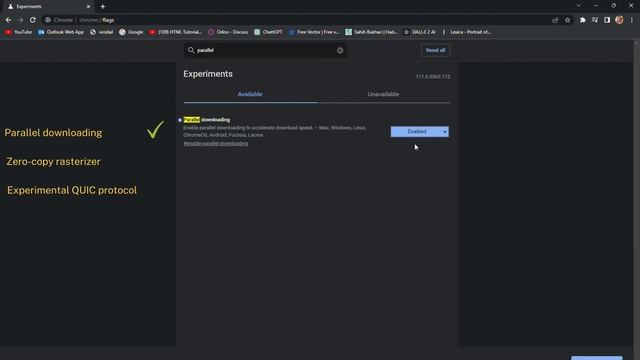Open the DALL-E 2 AI bookmark
The image size is (640, 360).
[x=420, y=32]
